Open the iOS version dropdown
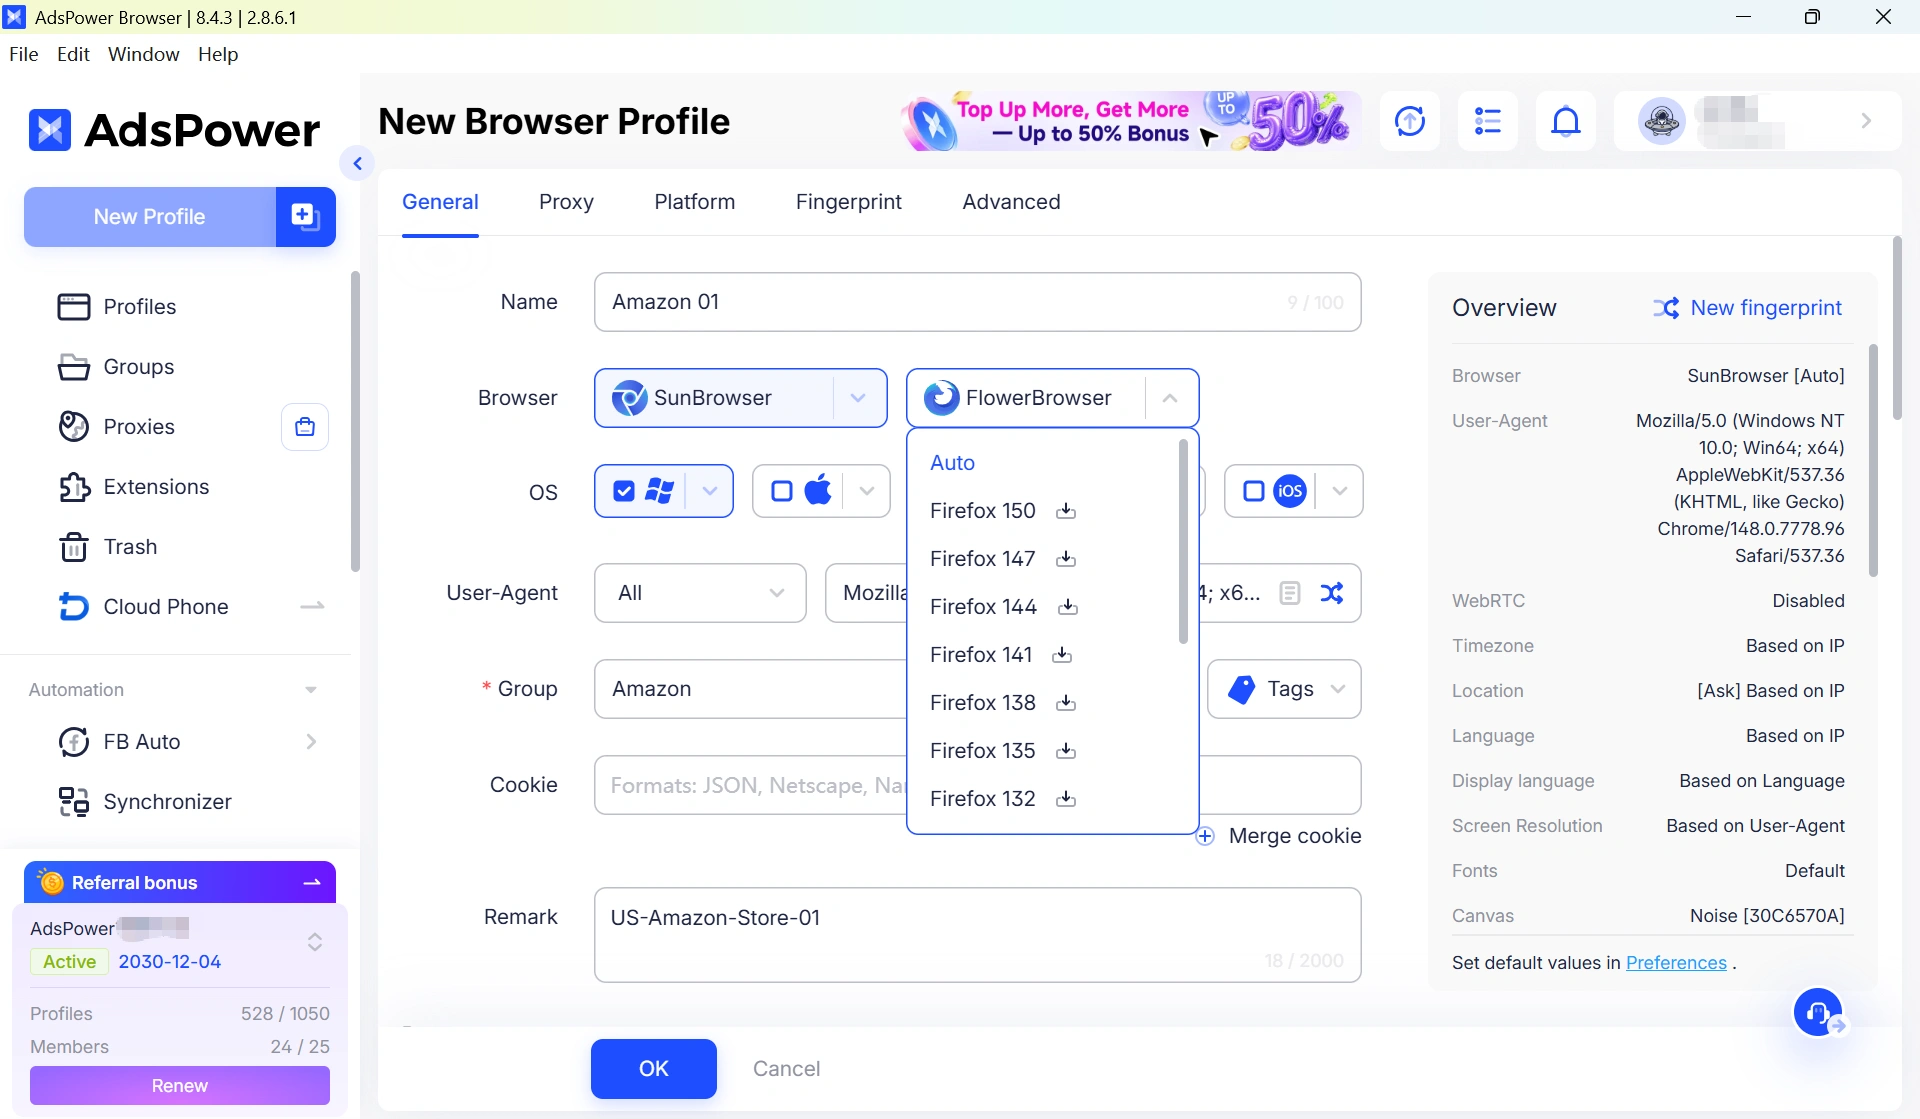 pyautogui.click(x=1340, y=491)
